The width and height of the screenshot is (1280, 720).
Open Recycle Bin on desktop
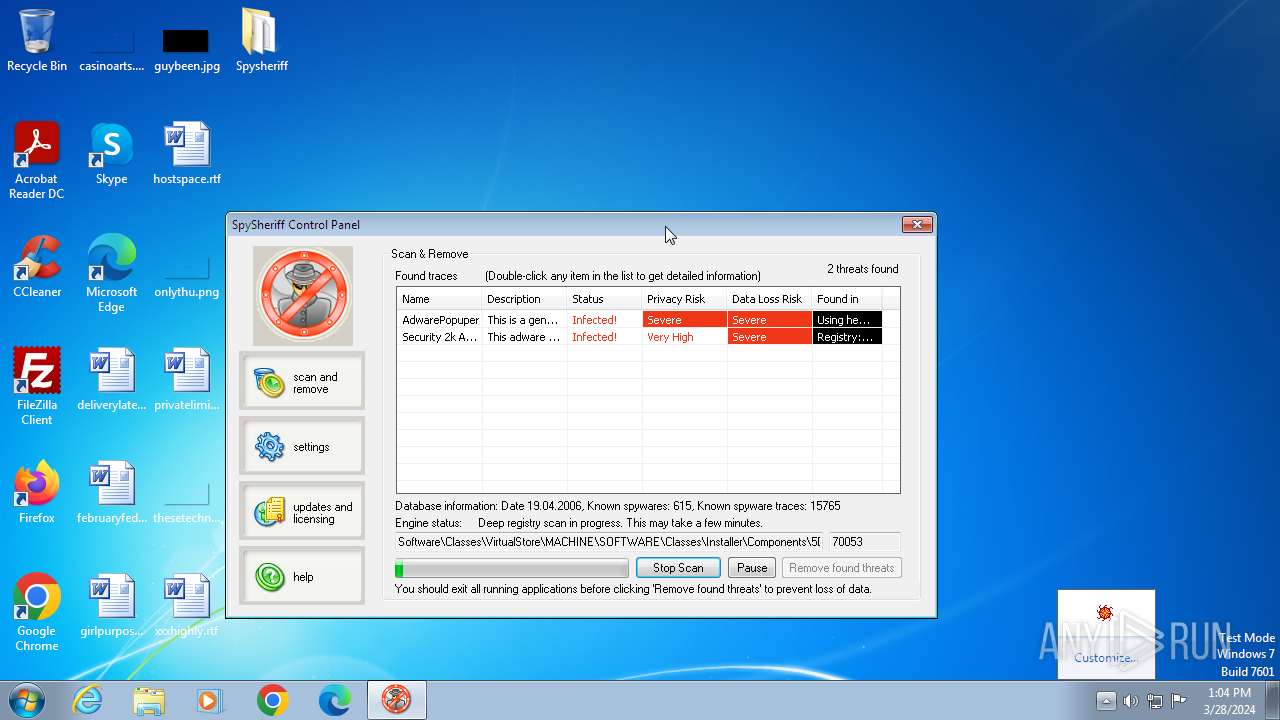point(37,40)
